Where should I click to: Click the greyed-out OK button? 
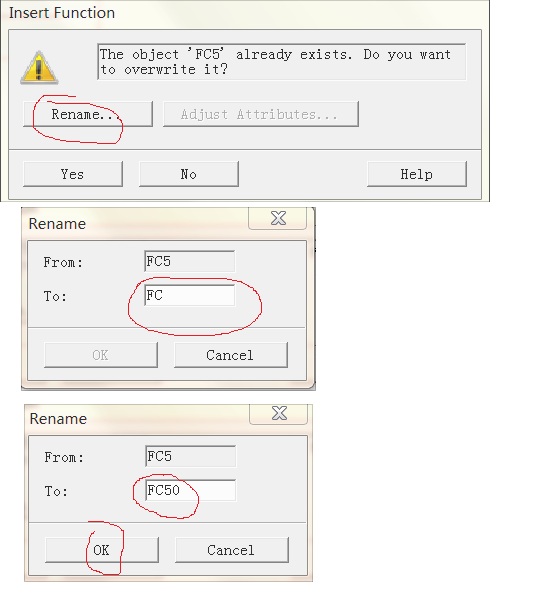click(x=101, y=355)
